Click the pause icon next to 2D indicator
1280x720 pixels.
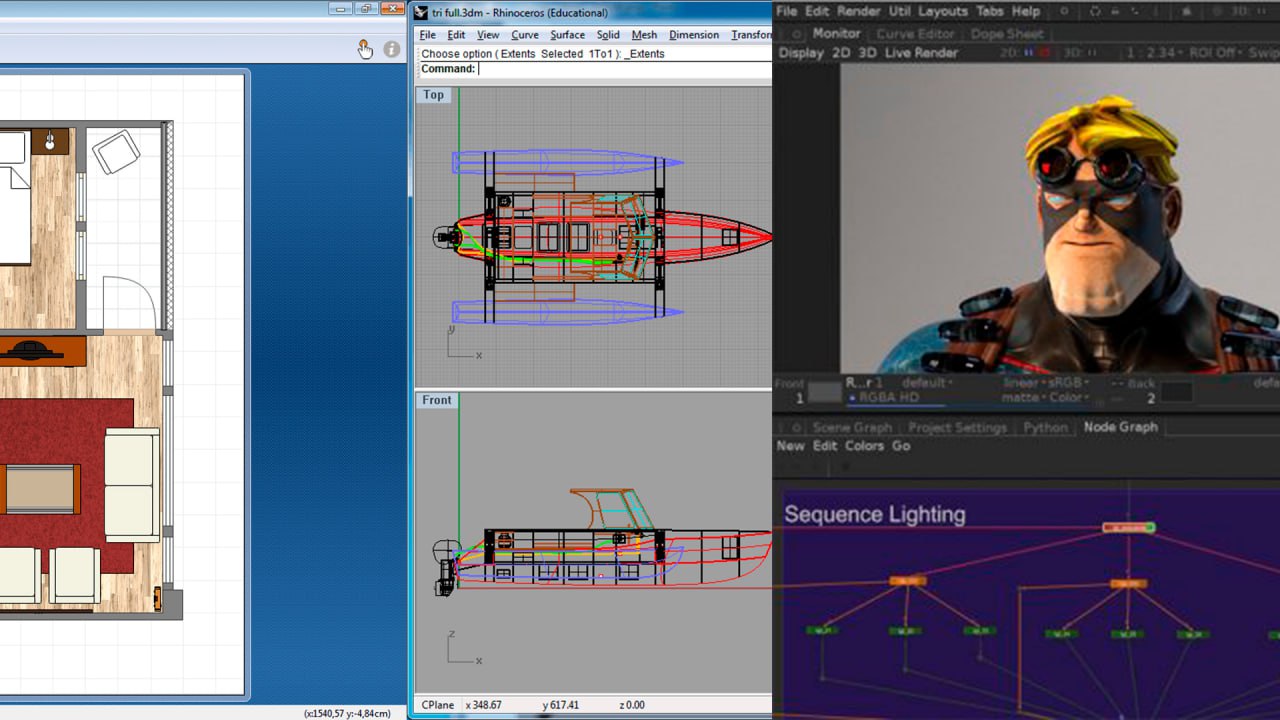(x=1029, y=53)
